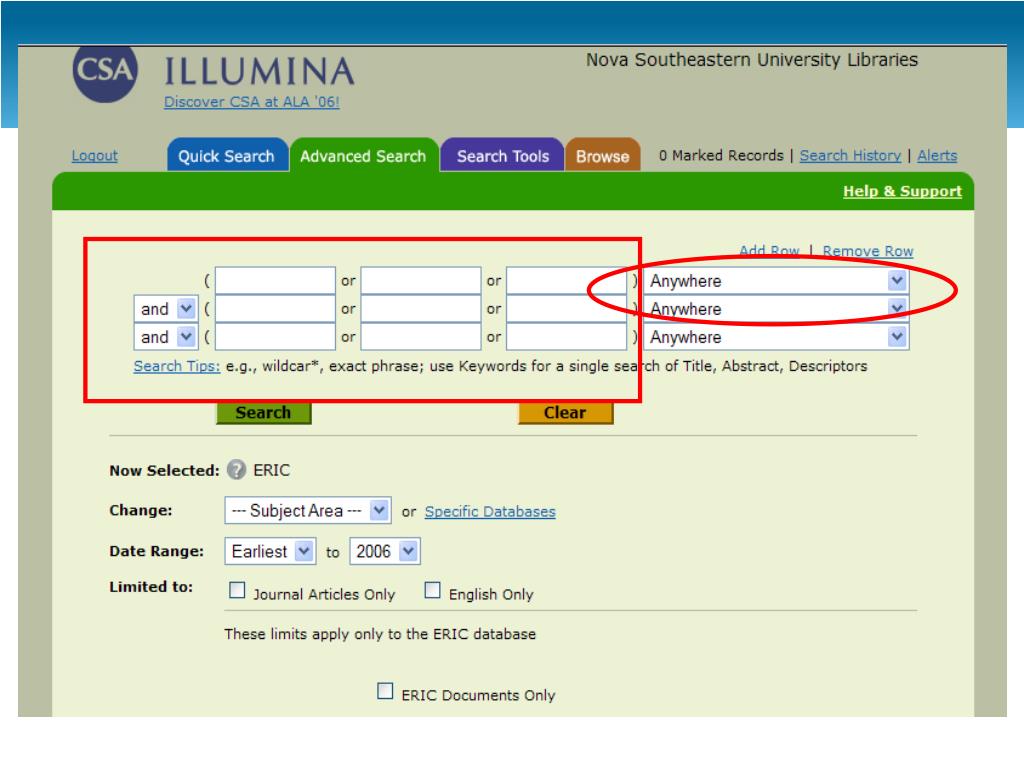This screenshot has width=1024, height=768.
Task: Click the '0 Marked Records' text
Action: (x=721, y=155)
